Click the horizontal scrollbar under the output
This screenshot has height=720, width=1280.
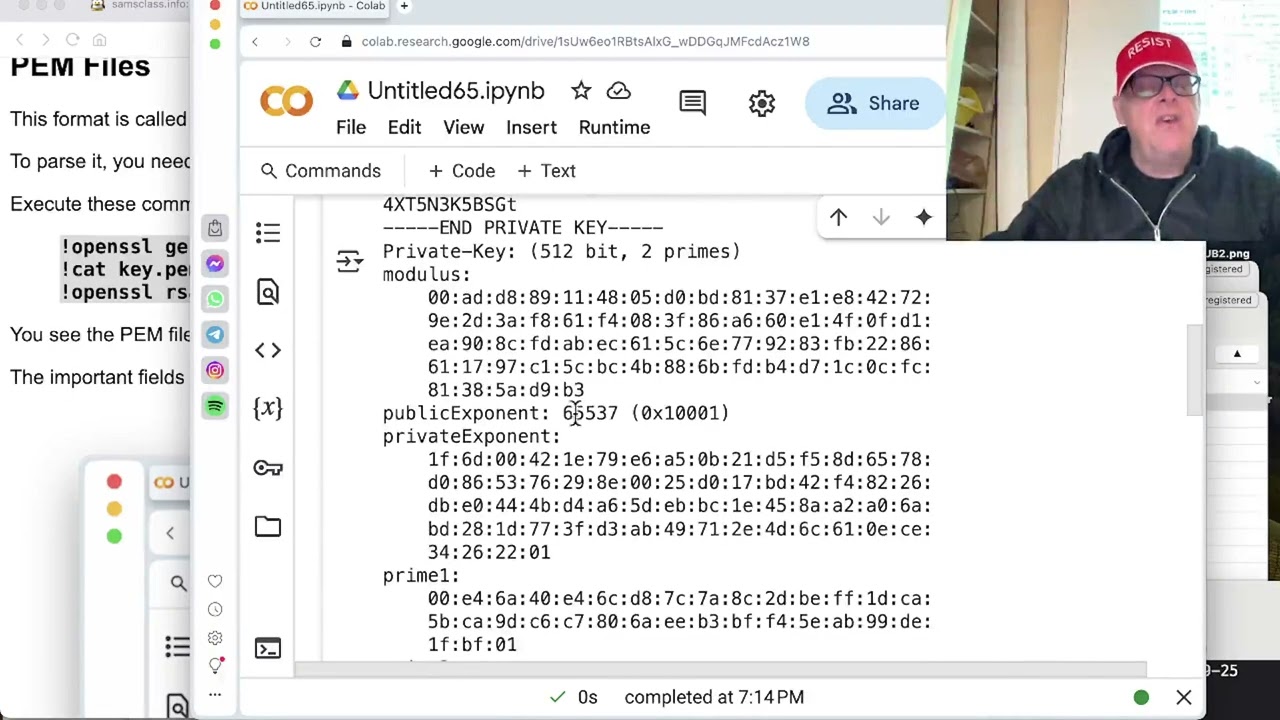[720, 669]
